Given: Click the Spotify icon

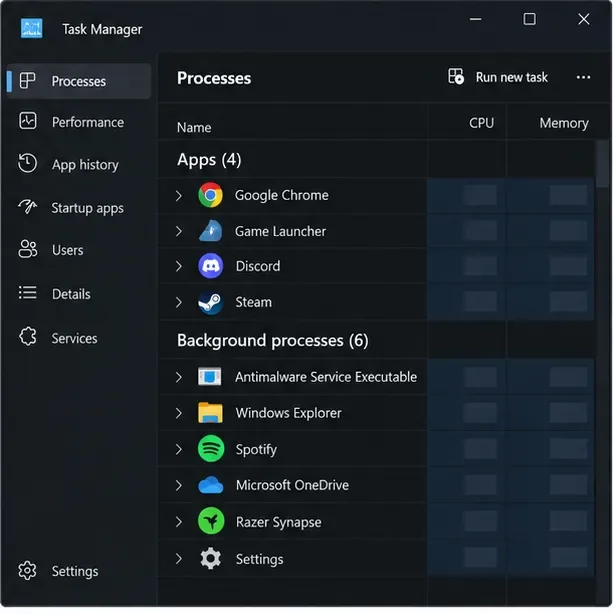Looking at the screenshot, I should 211,449.
